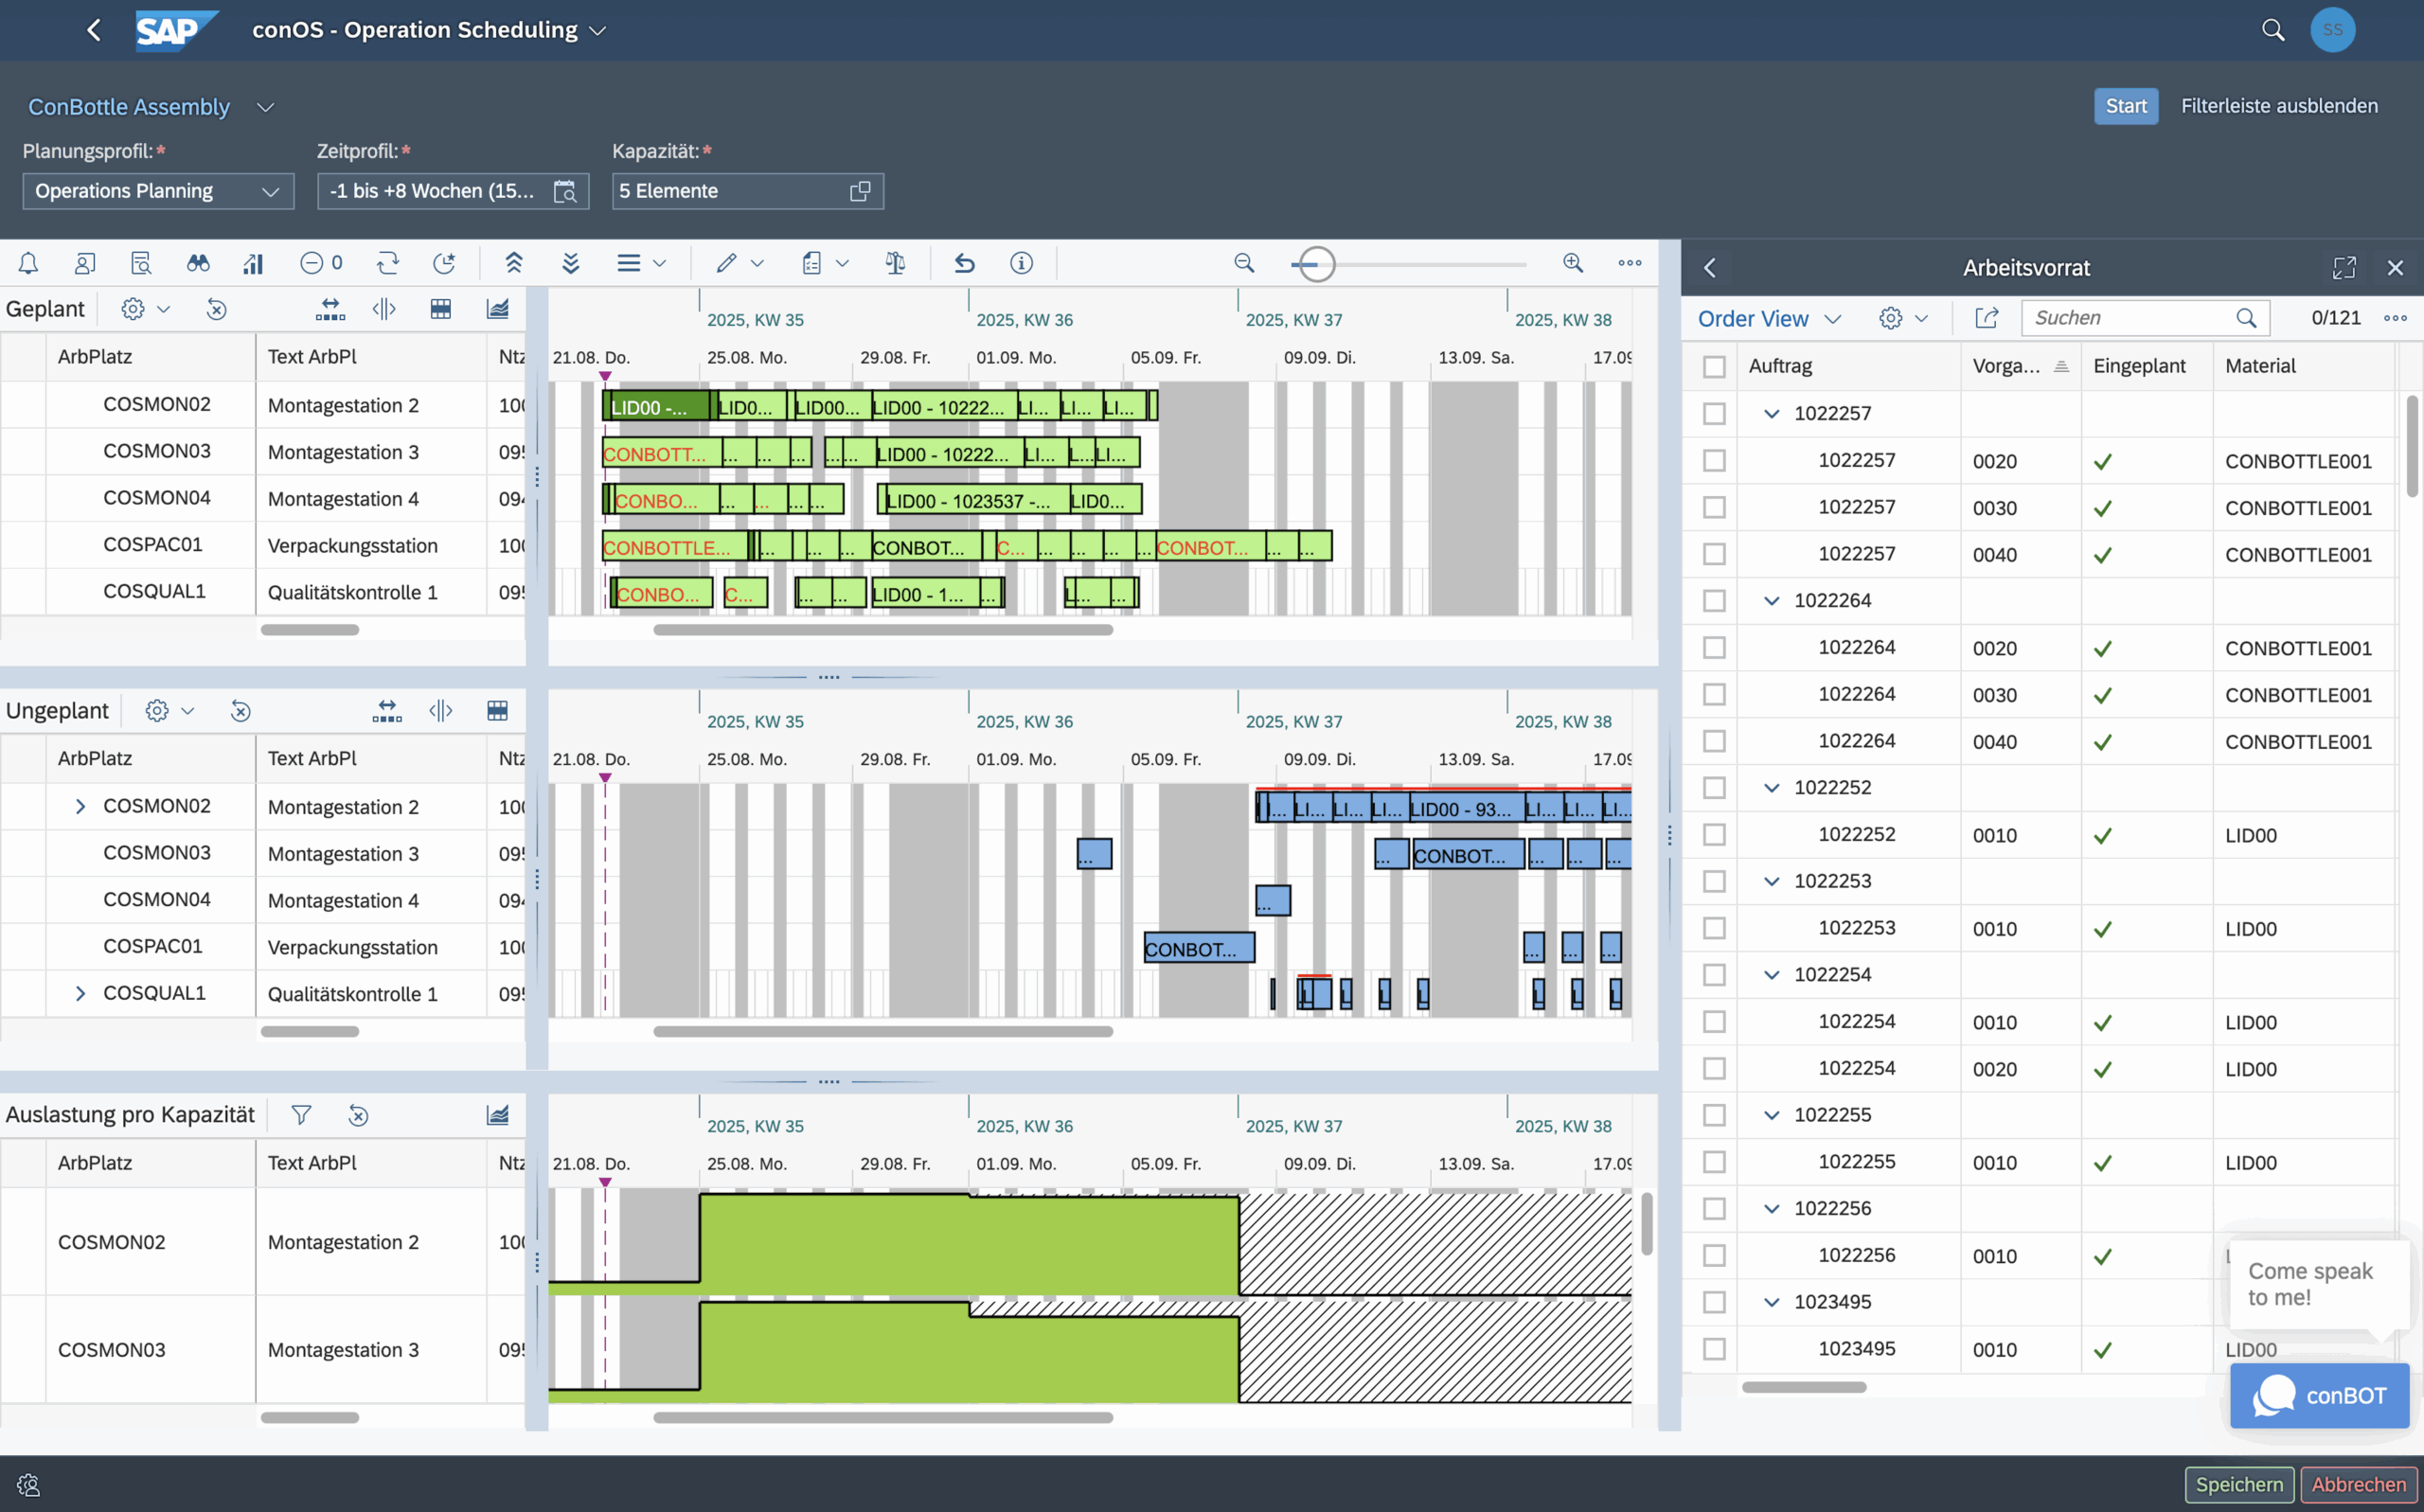Click the binoculars search icon
2424x1512 pixels.
[198, 263]
